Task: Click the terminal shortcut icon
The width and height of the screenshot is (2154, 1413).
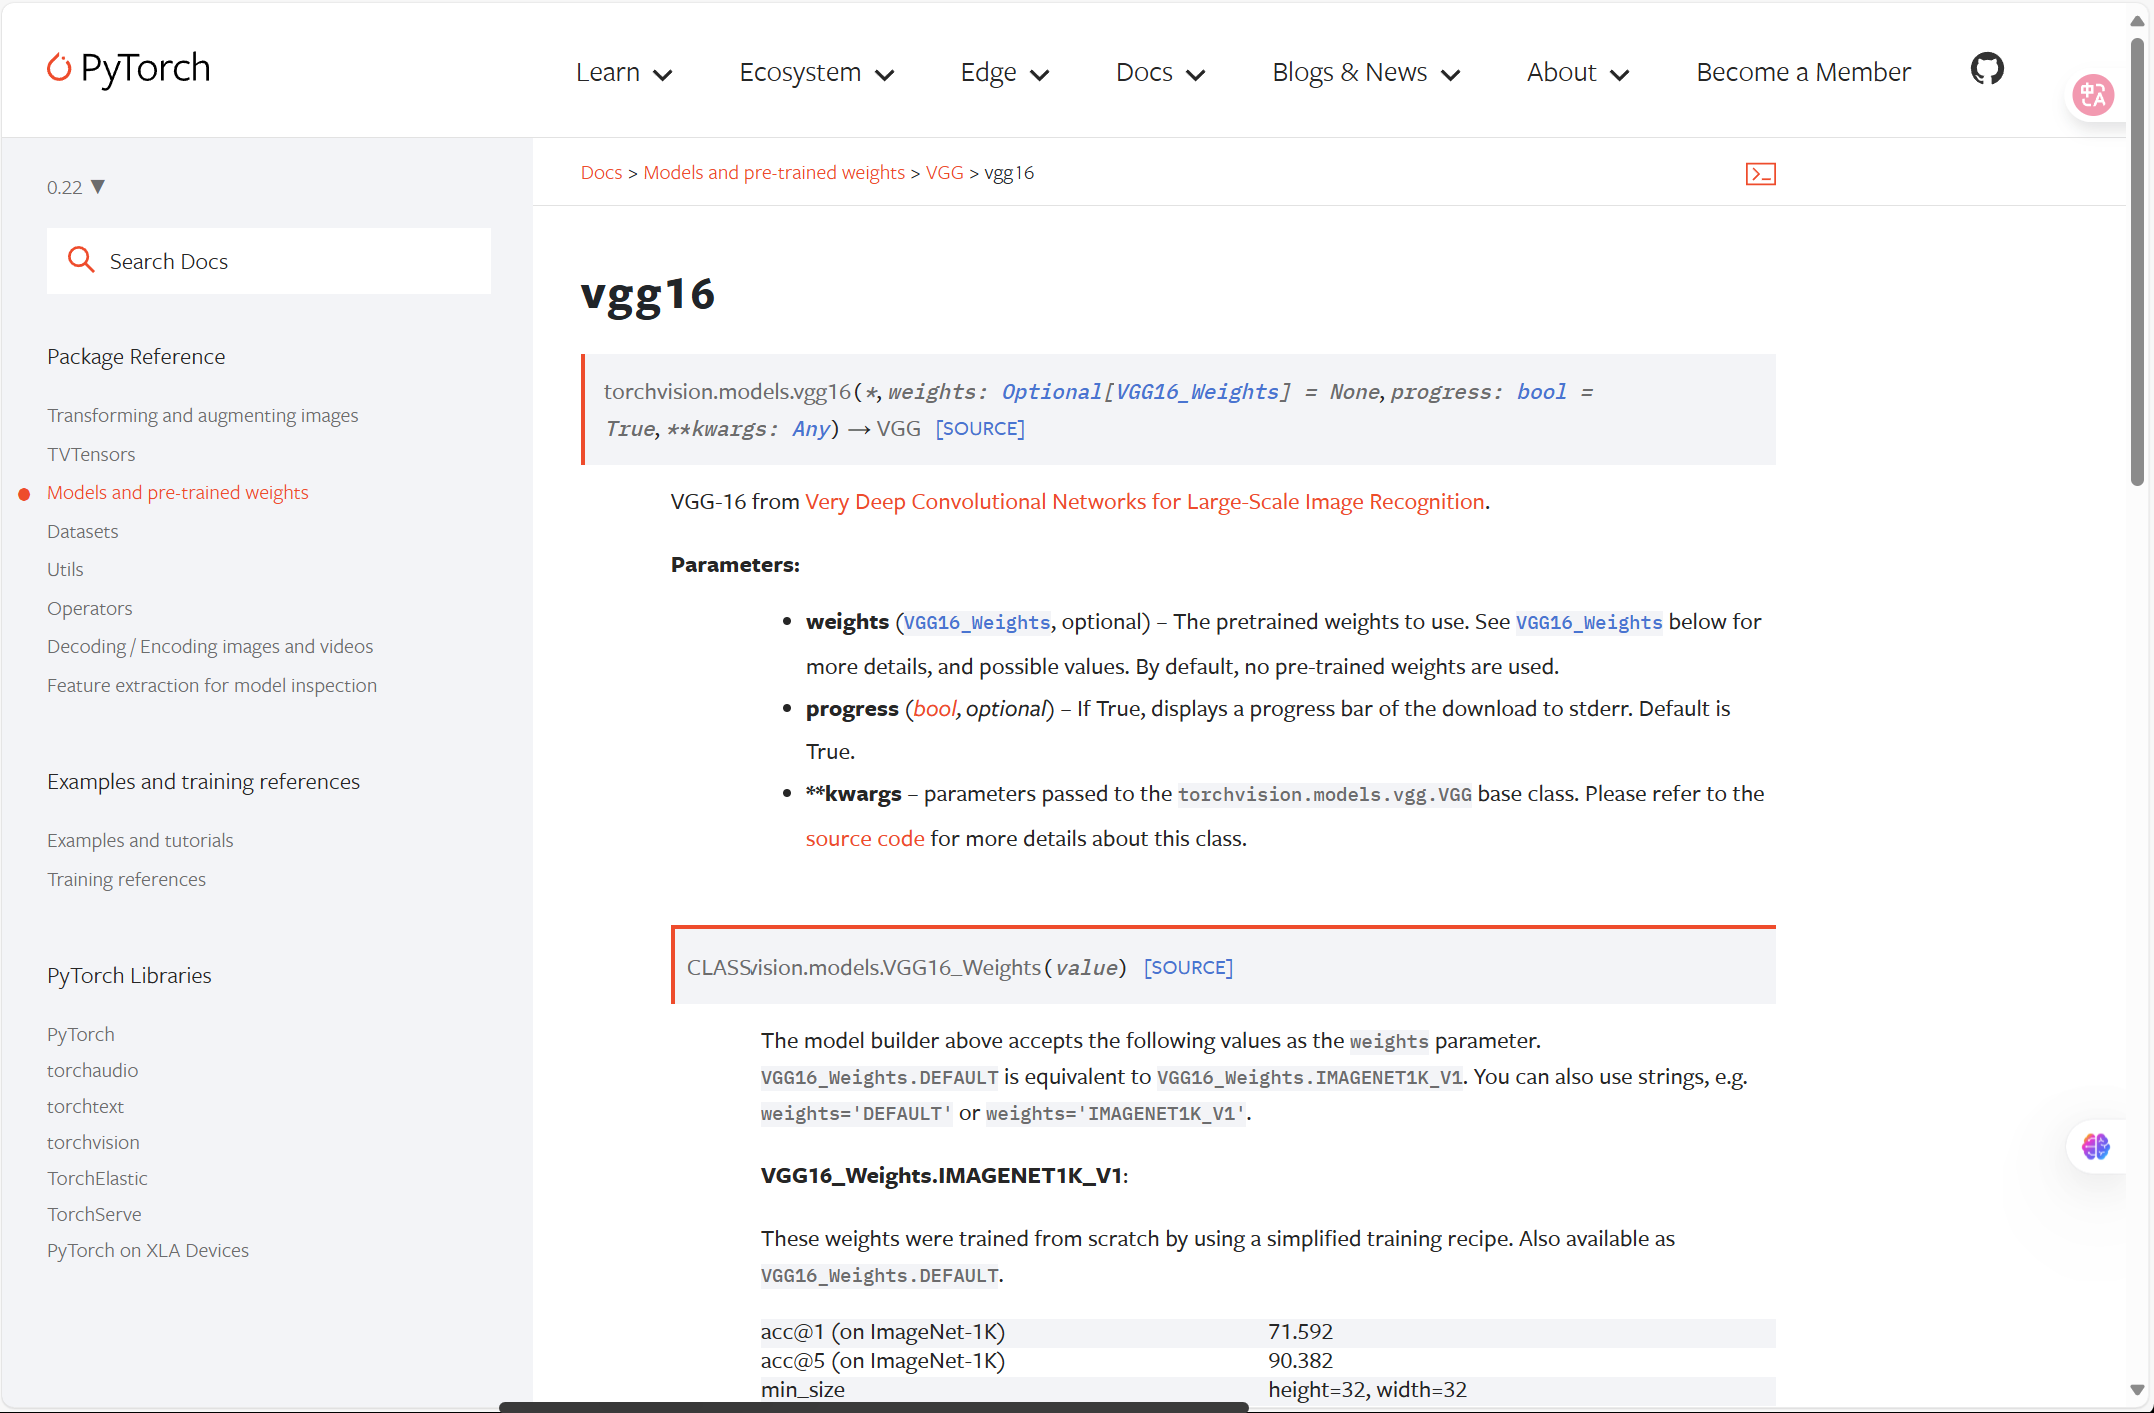Action: pos(1760,174)
